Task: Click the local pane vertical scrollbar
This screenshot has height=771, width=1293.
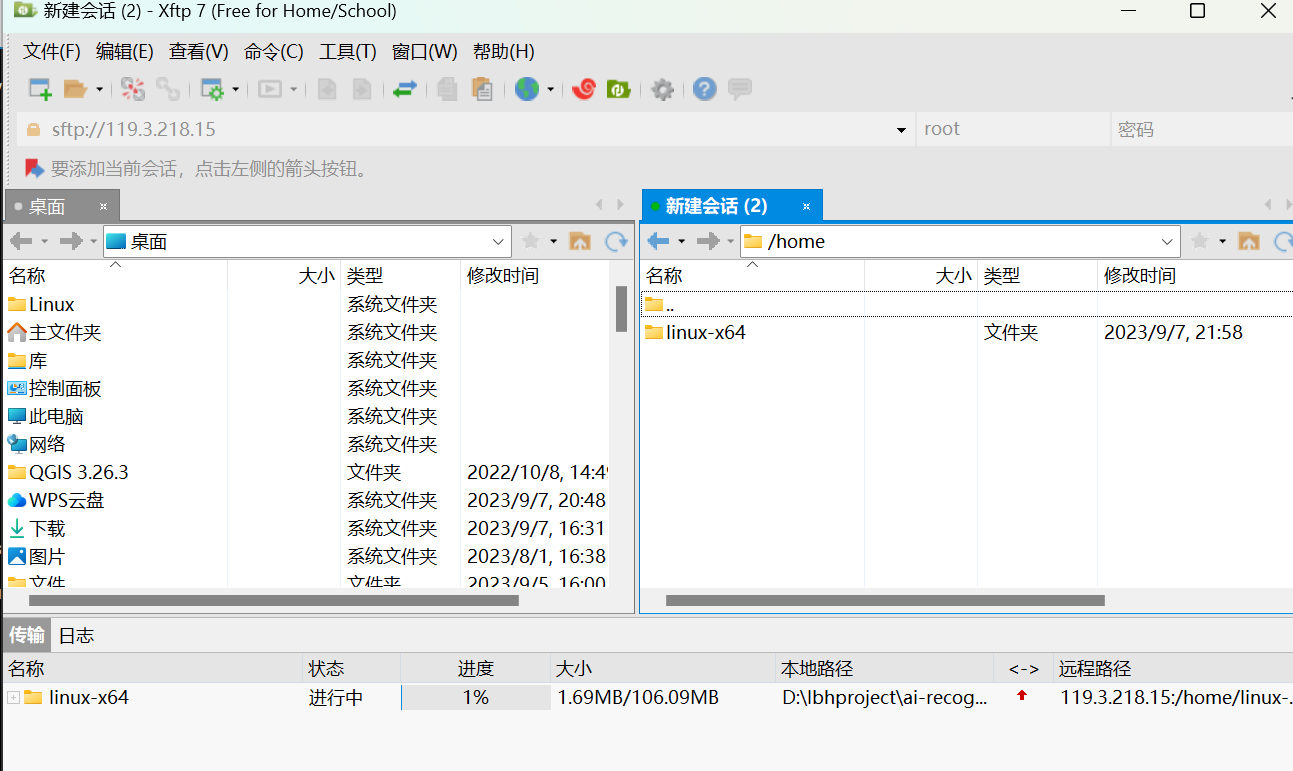Action: point(621,309)
